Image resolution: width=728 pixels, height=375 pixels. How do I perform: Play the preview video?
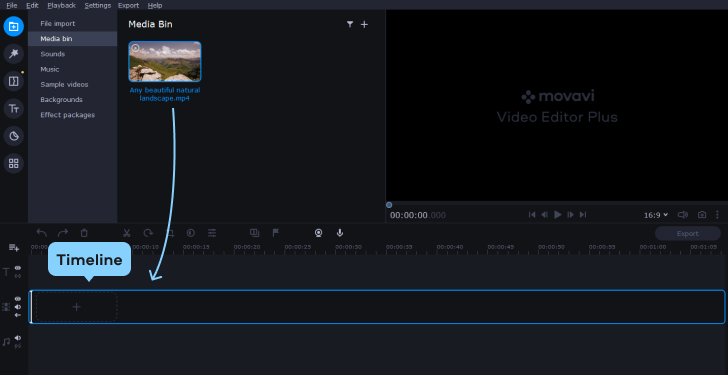pos(558,214)
